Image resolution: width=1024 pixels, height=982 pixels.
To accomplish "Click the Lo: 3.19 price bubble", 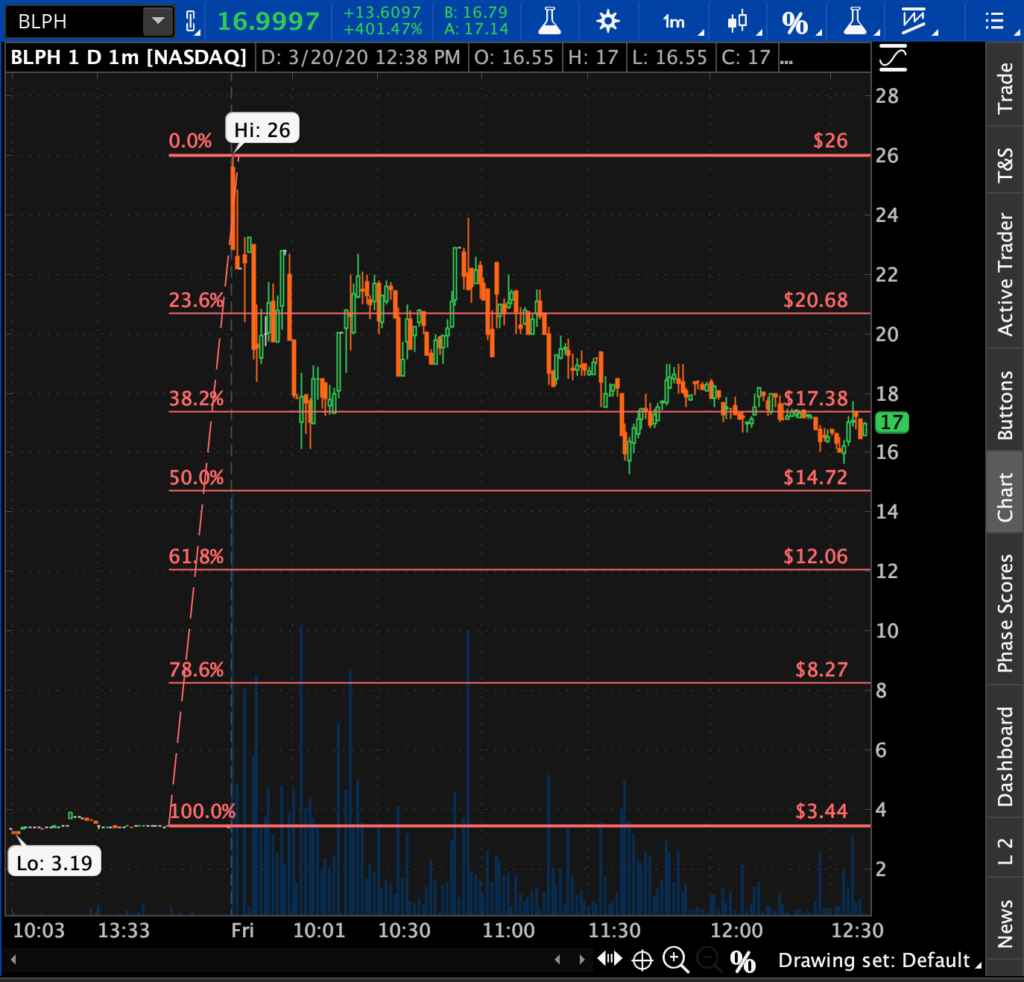I will tap(54, 863).
